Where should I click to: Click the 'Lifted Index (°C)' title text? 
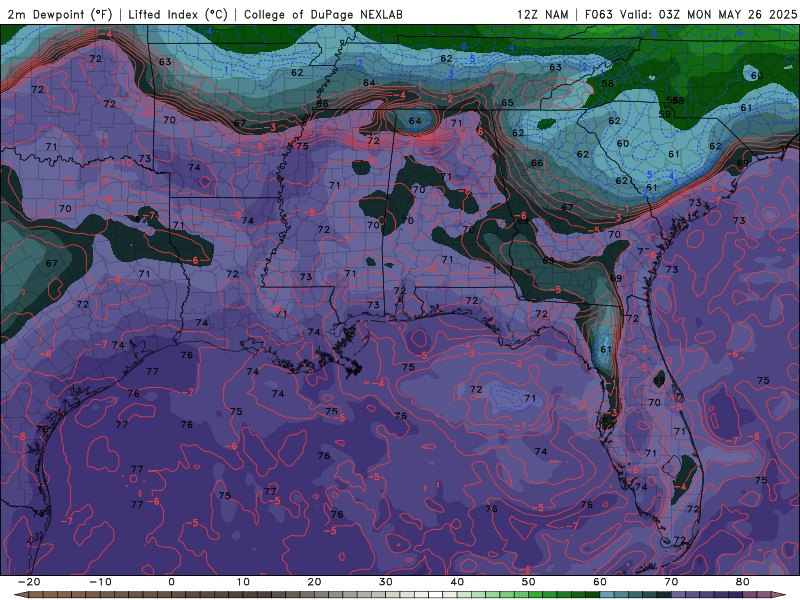coord(178,14)
